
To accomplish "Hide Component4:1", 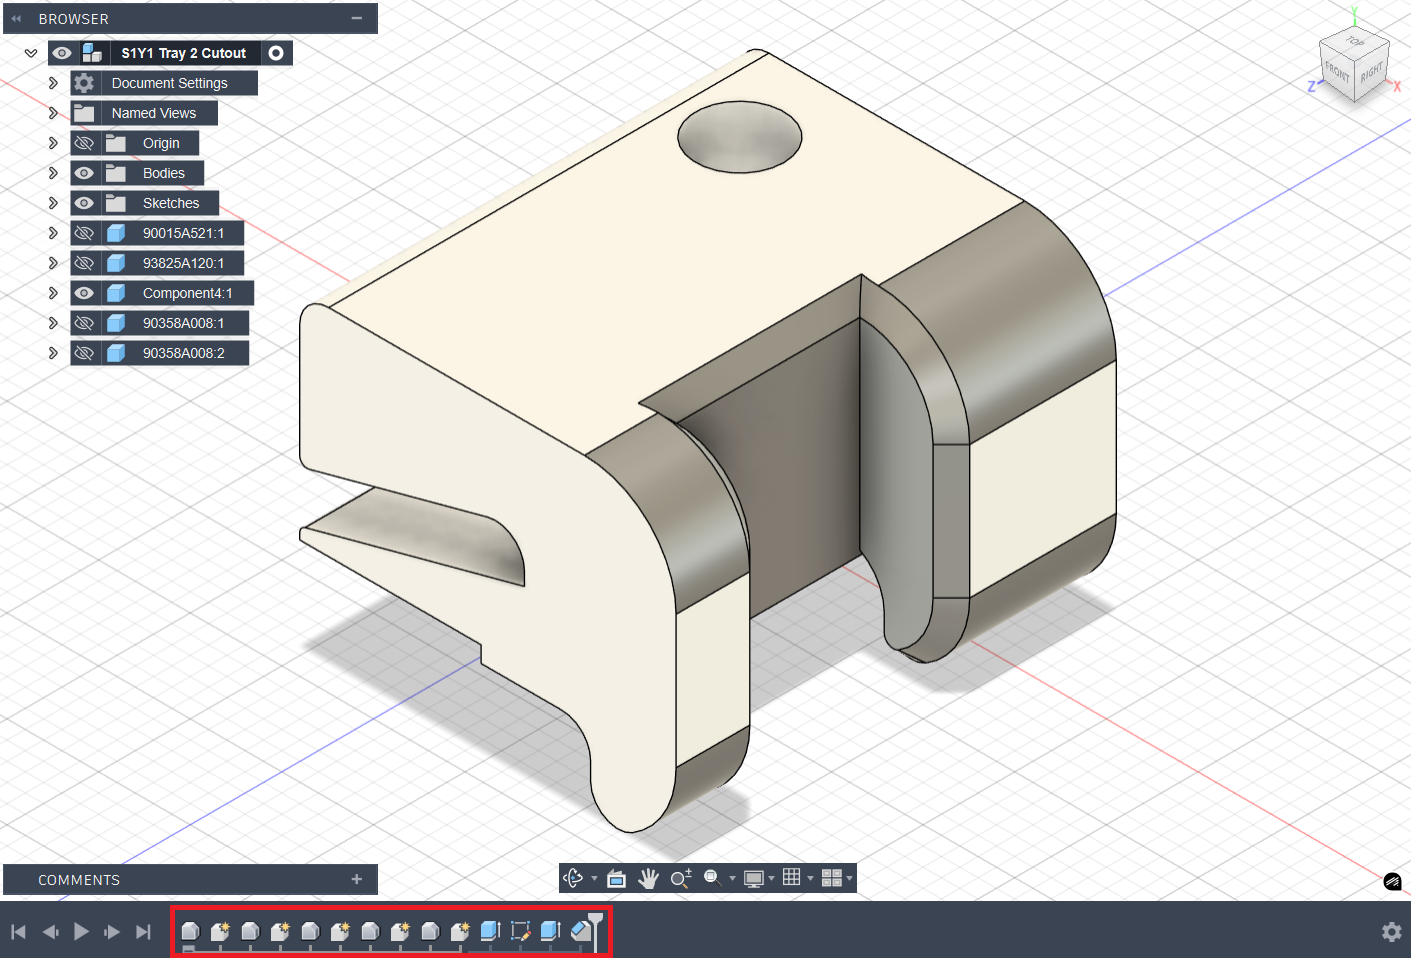I will coord(84,293).
